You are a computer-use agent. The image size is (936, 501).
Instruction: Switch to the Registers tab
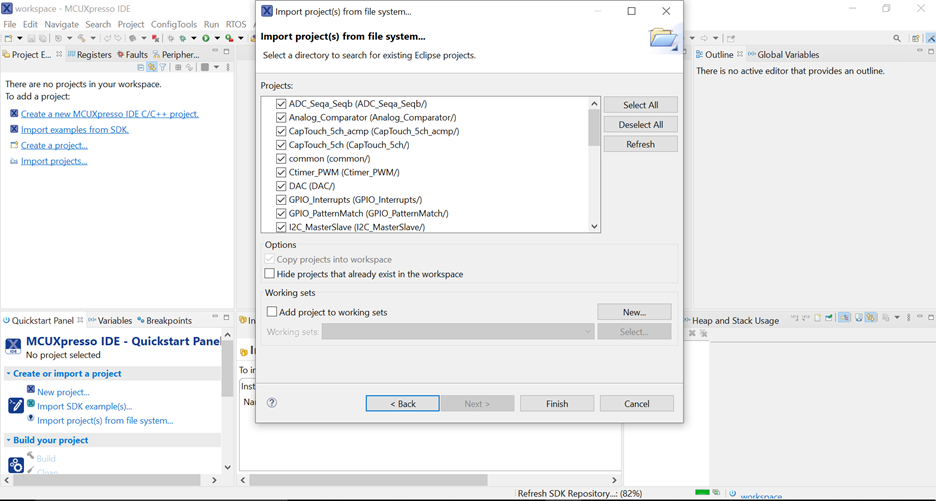click(x=90, y=54)
